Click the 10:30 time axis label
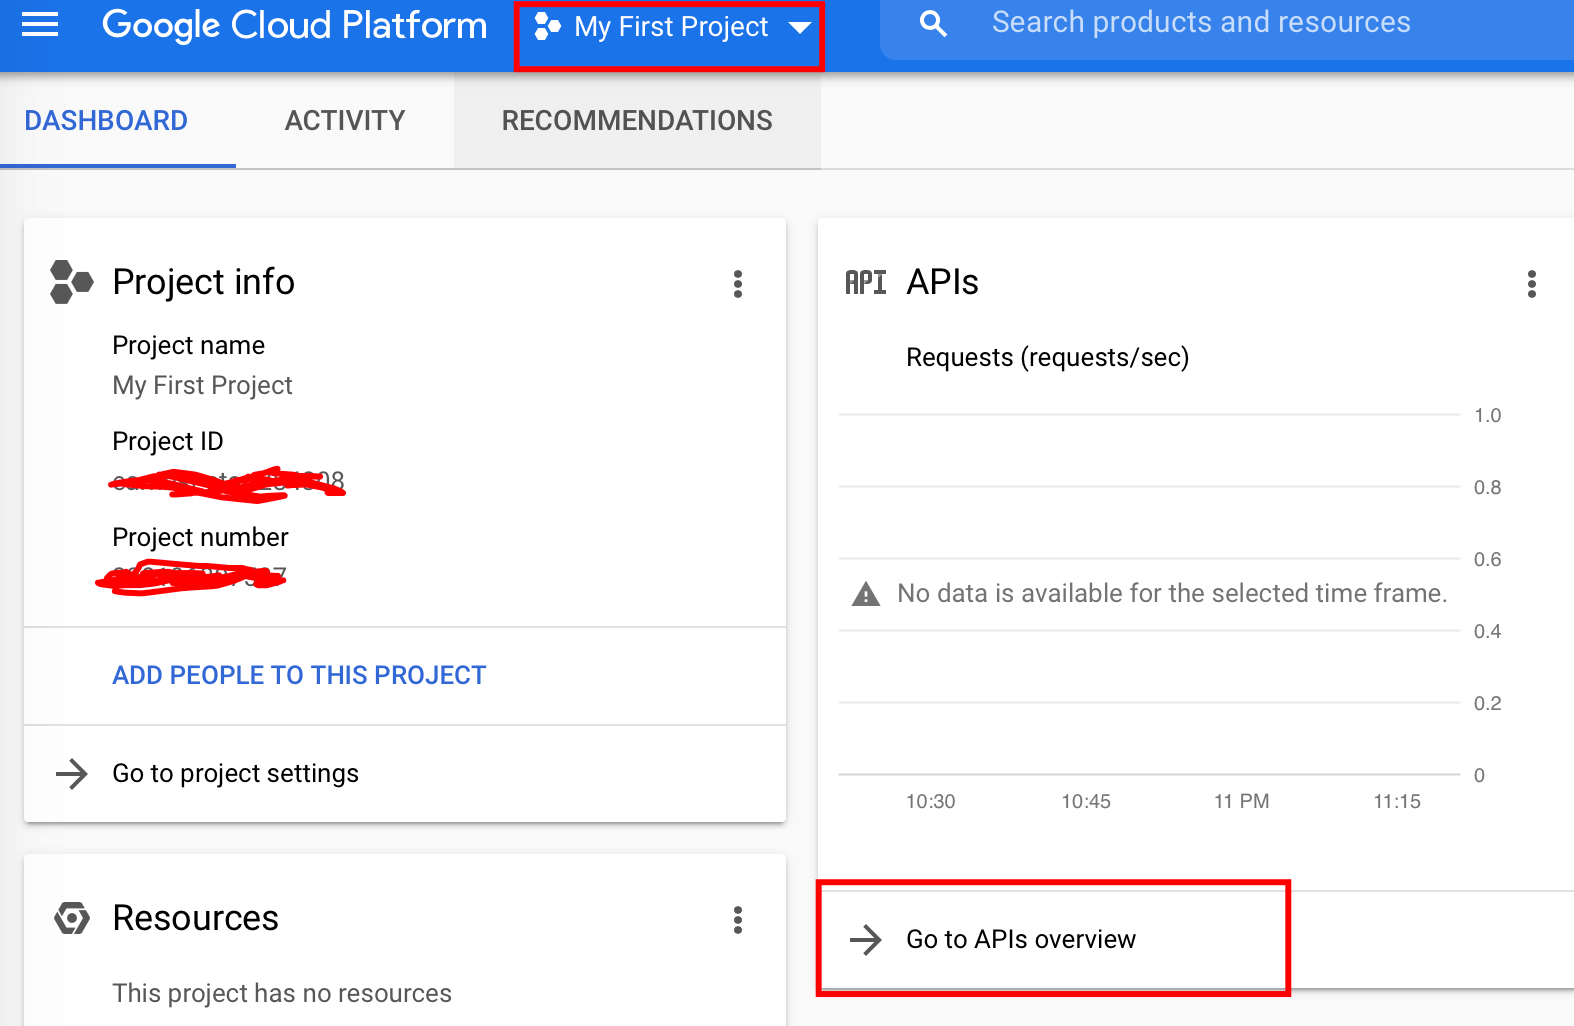 click(x=931, y=802)
